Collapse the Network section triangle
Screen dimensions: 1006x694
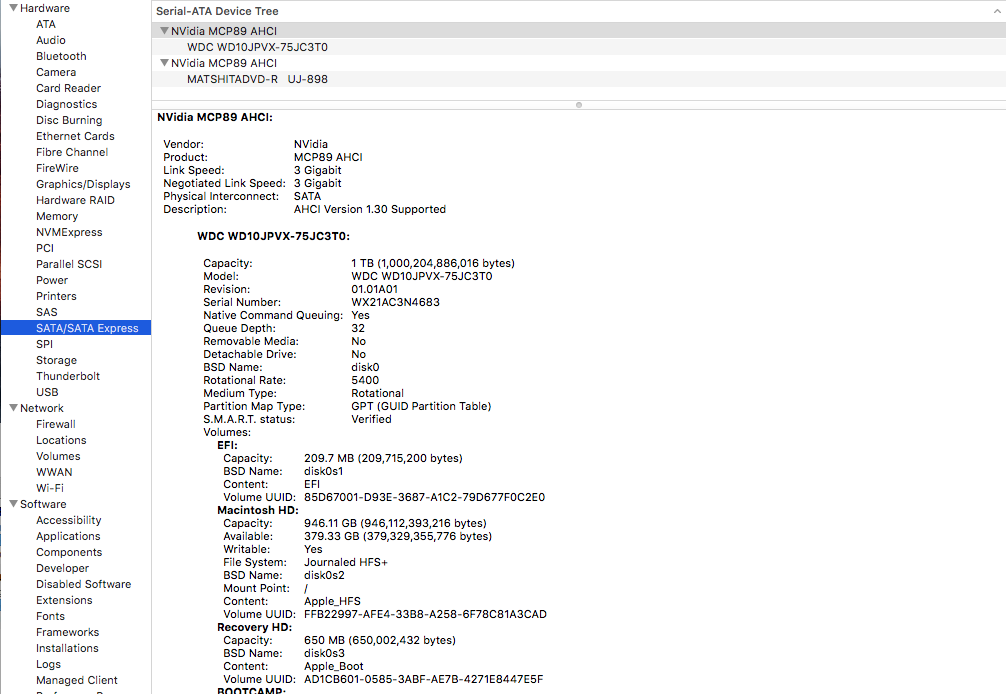click(13, 408)
